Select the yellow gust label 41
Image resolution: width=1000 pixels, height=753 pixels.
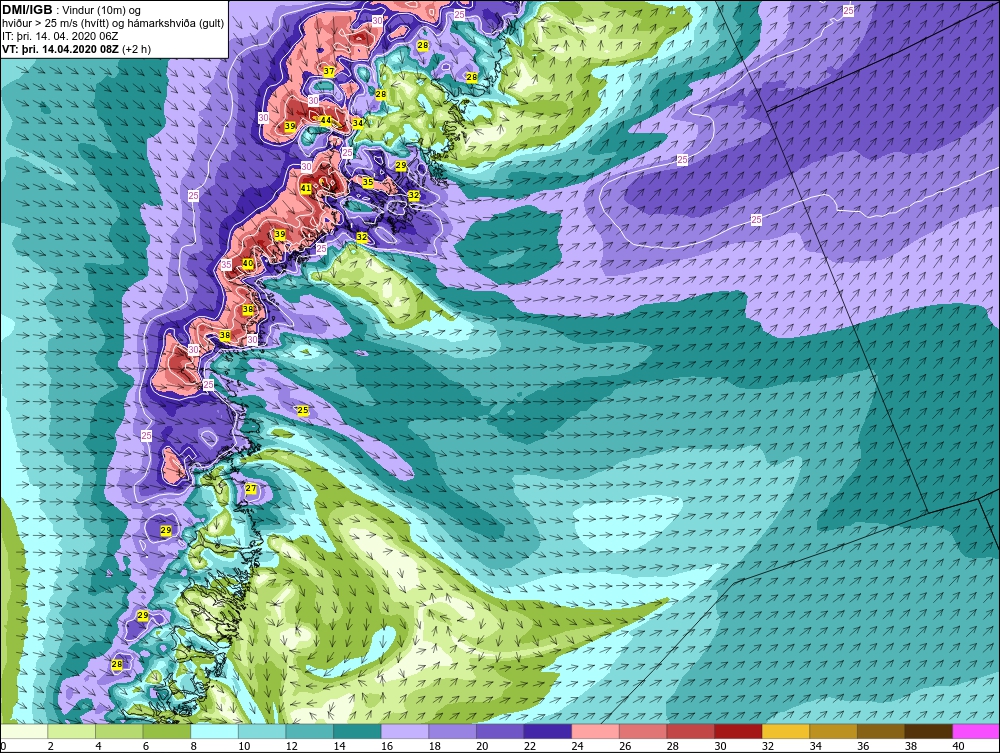pos(305,188)
